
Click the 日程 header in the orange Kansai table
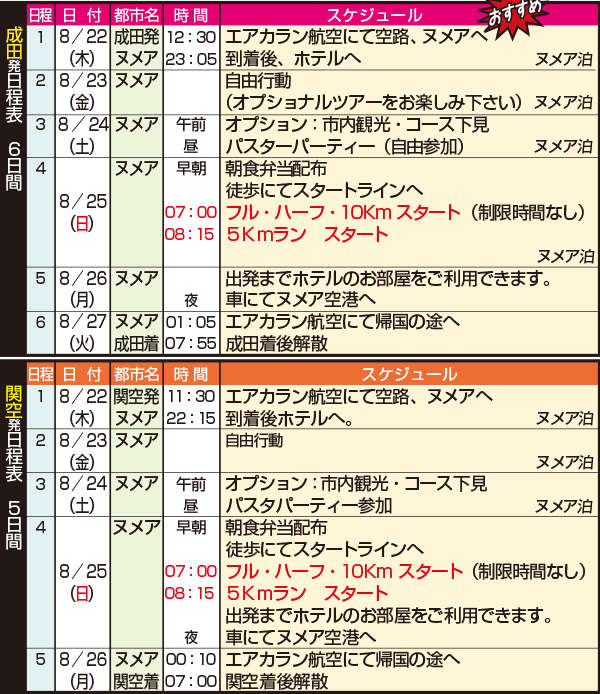coord(40,374)
